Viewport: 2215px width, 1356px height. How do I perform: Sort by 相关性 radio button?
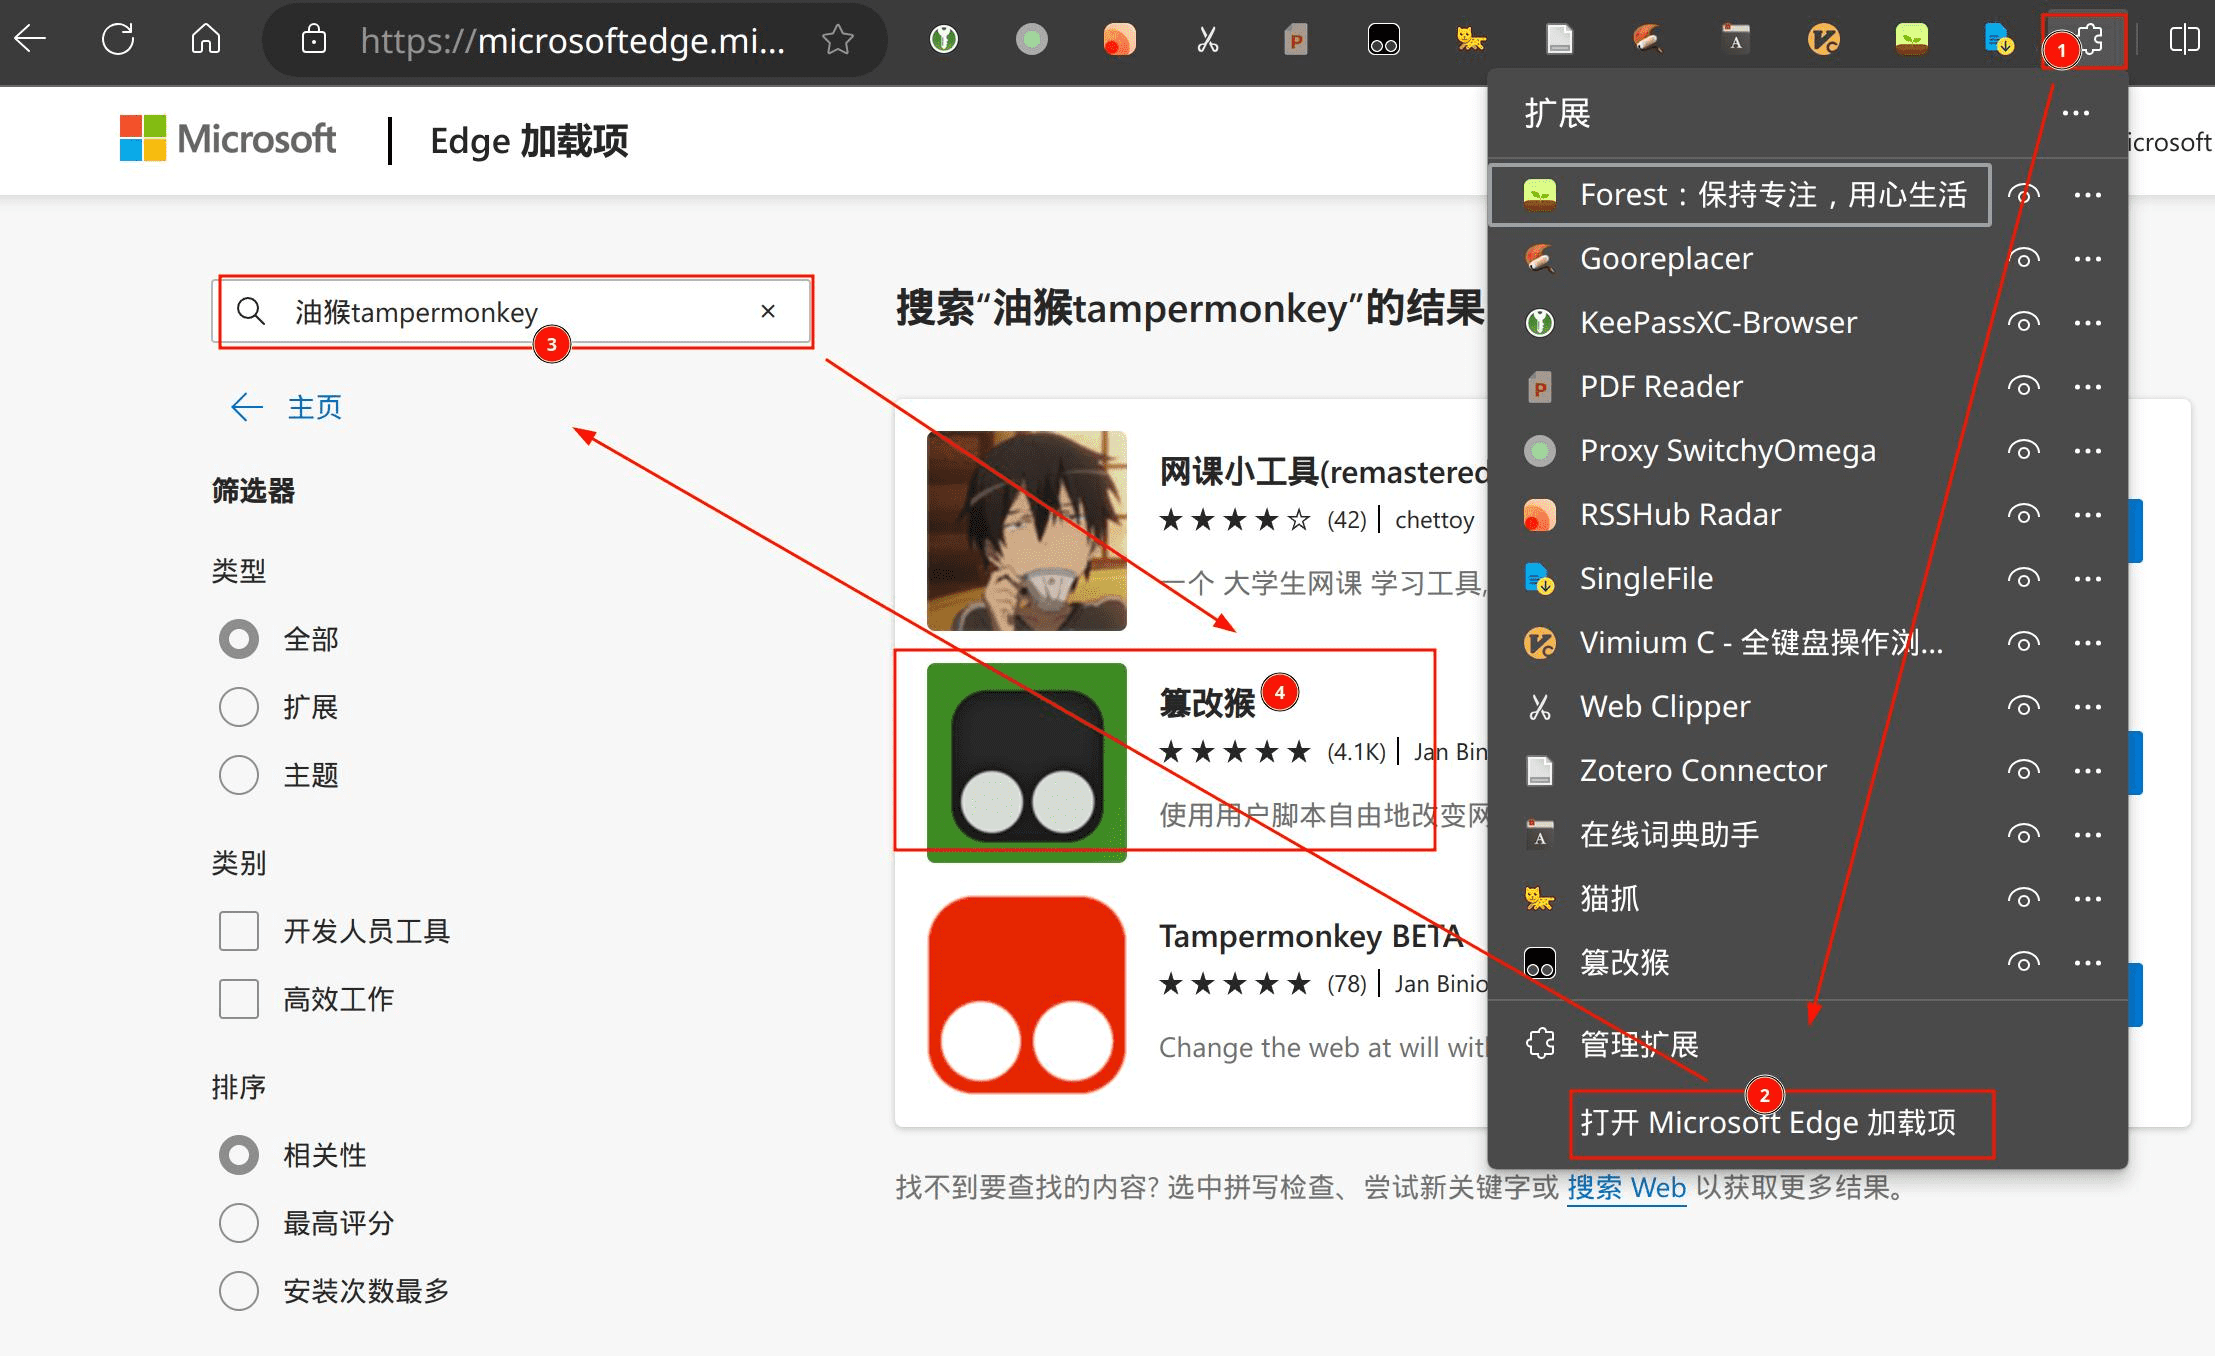click(x=239, y=1155)
